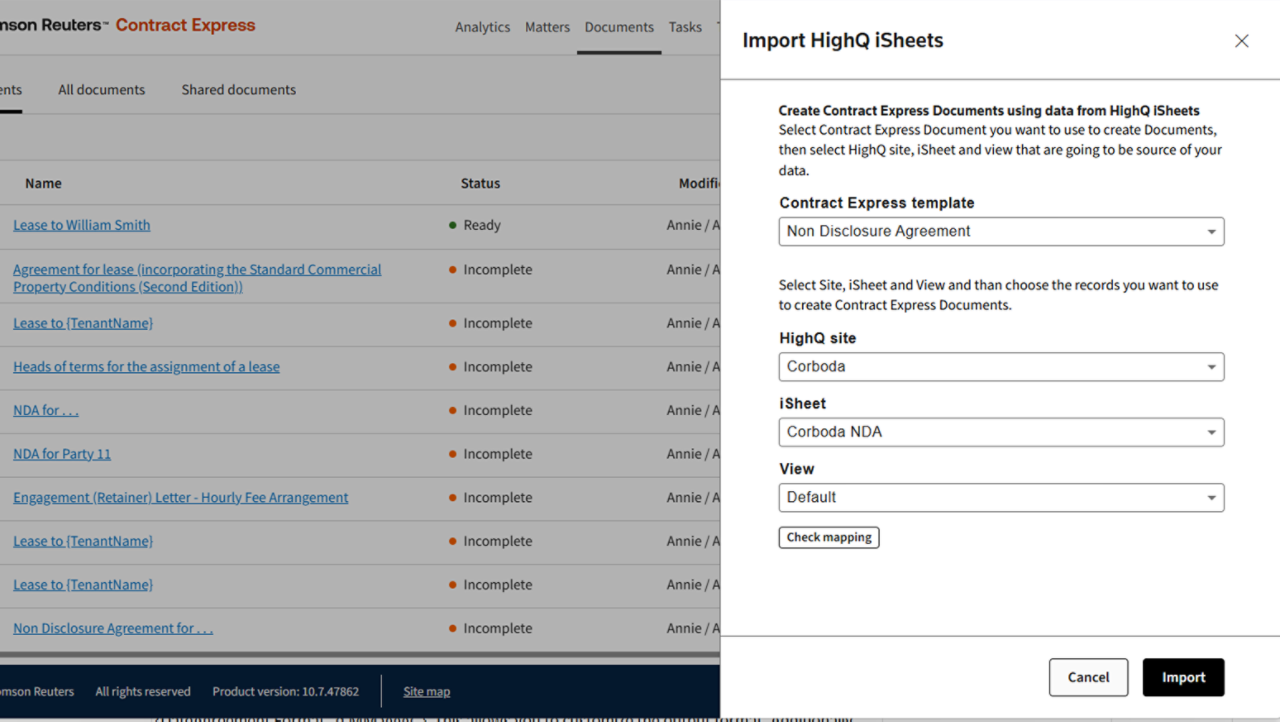Open the Shared documents tab
1280x722 pixels.
point(238,89)
